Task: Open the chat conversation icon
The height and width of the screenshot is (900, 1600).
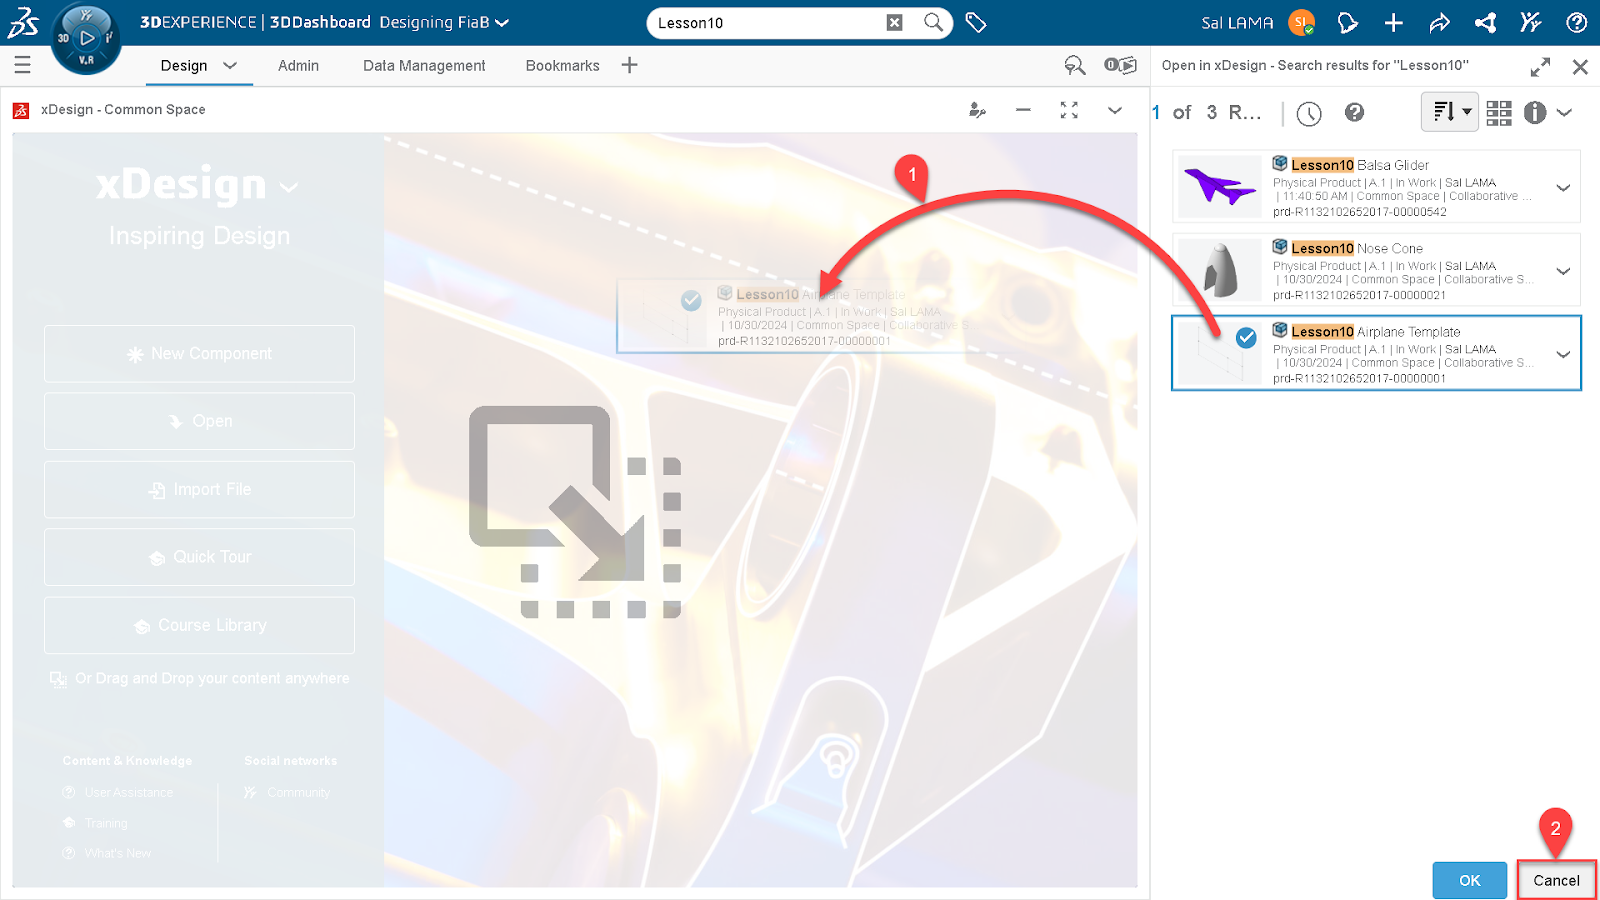Action: pos(1075,65)
